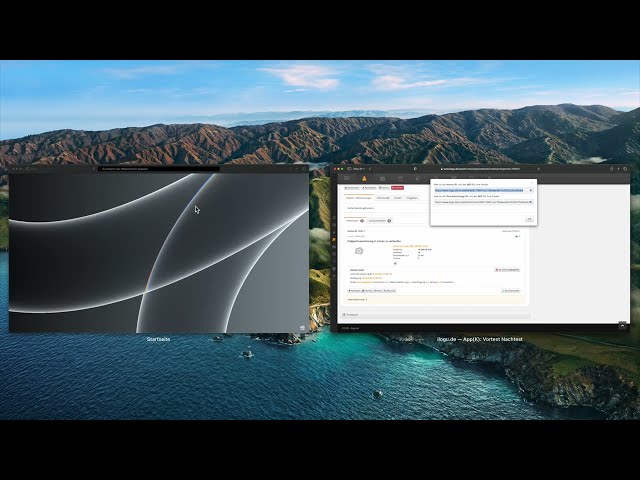
Task: Click into the second URL field in popup
Action: click(481, 202)
